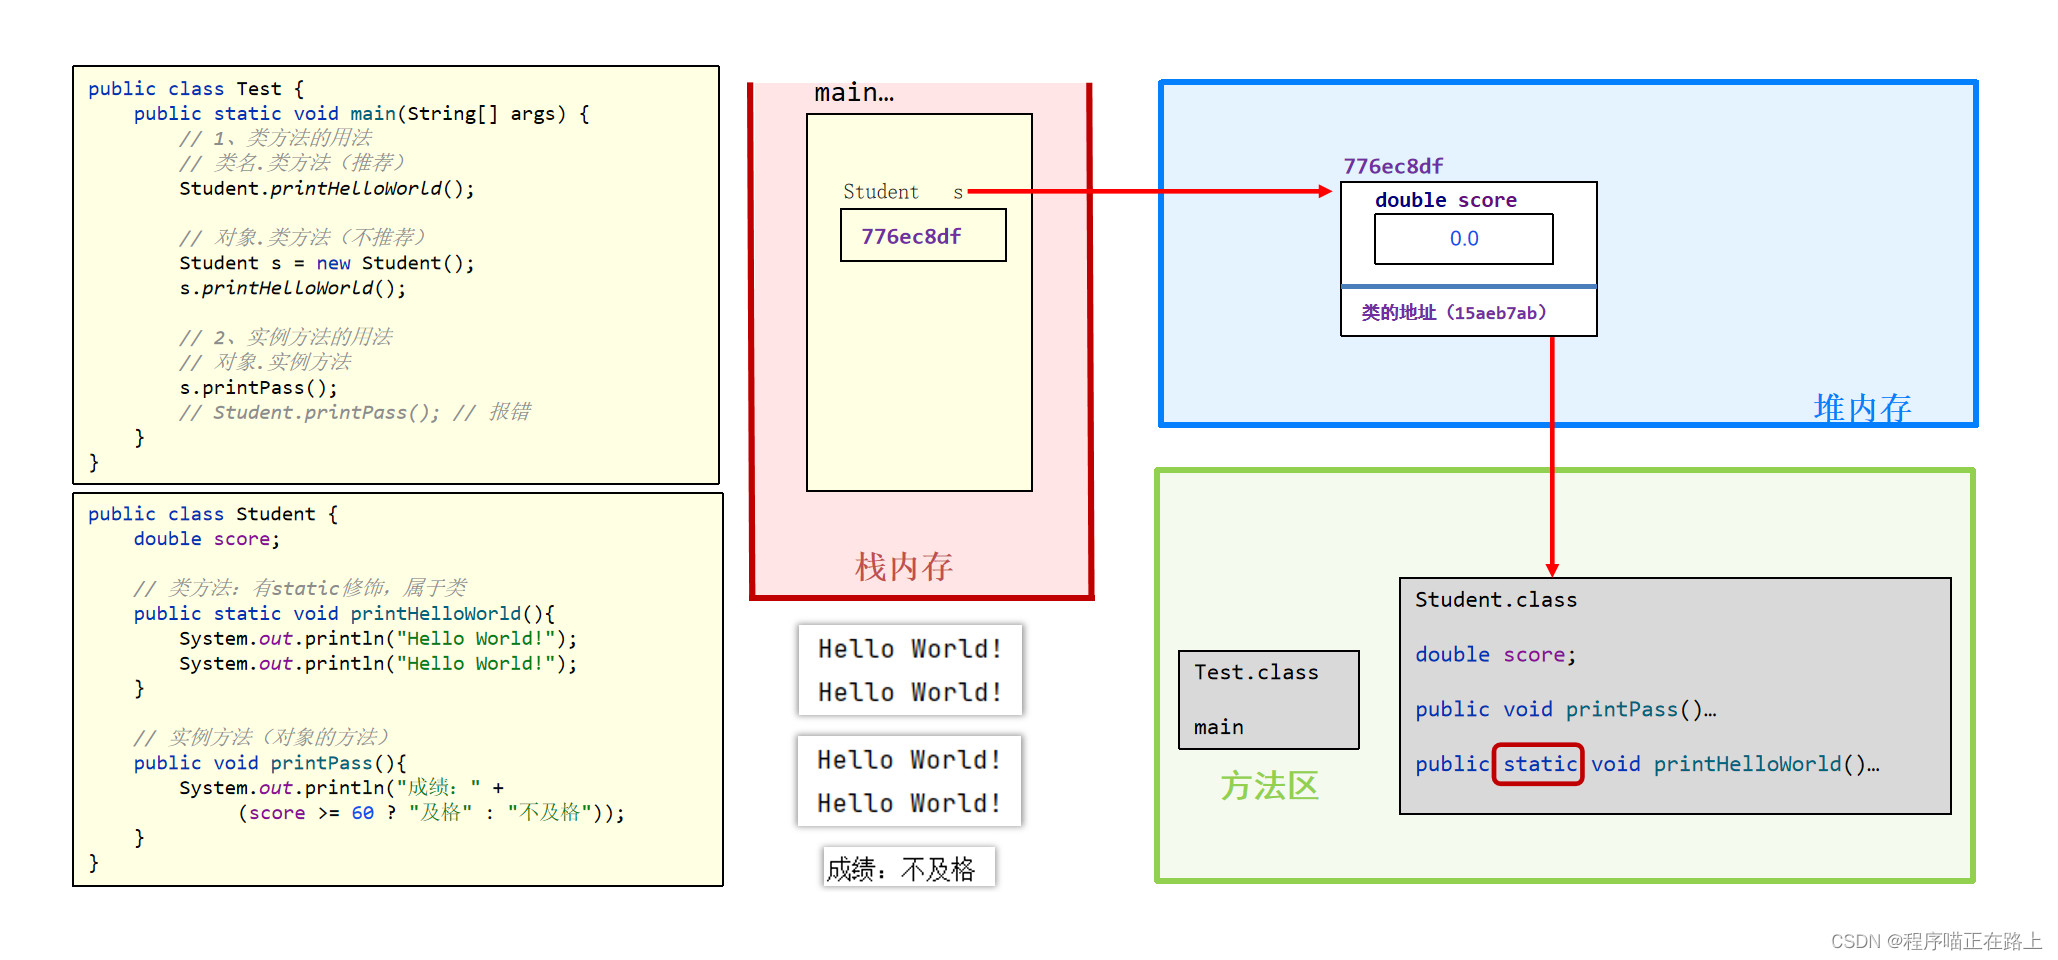2058x960 pixels.
Task: Click the 'double score' label in the heap object
Action: click(1446, 200)
